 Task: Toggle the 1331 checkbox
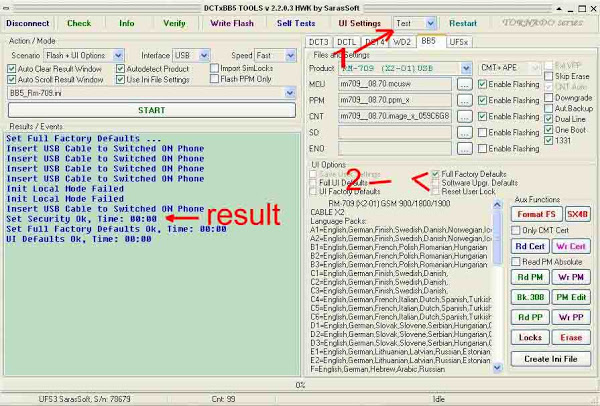[548, 140]
